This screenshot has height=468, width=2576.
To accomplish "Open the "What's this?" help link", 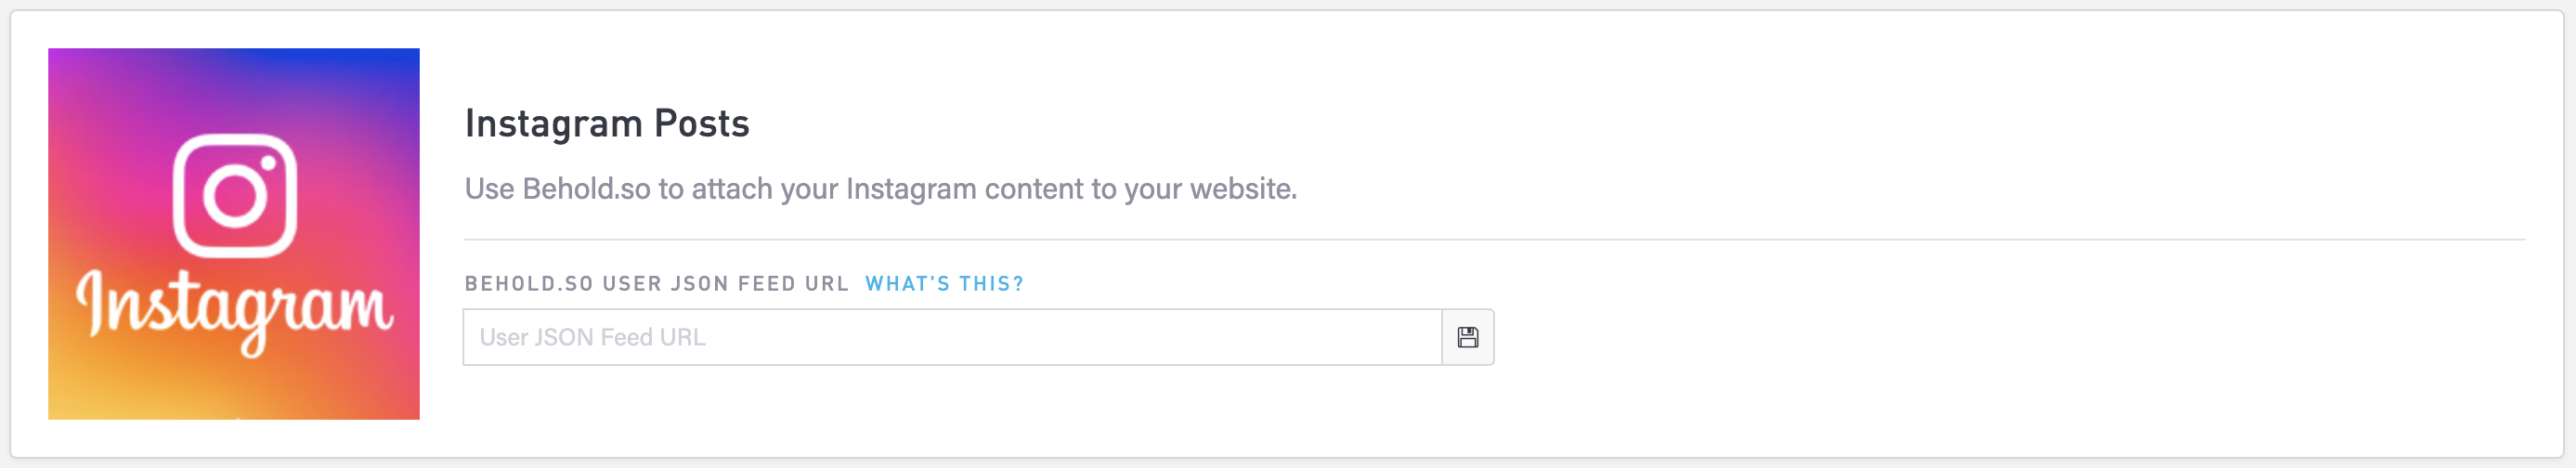I will [x=944, y=284].
